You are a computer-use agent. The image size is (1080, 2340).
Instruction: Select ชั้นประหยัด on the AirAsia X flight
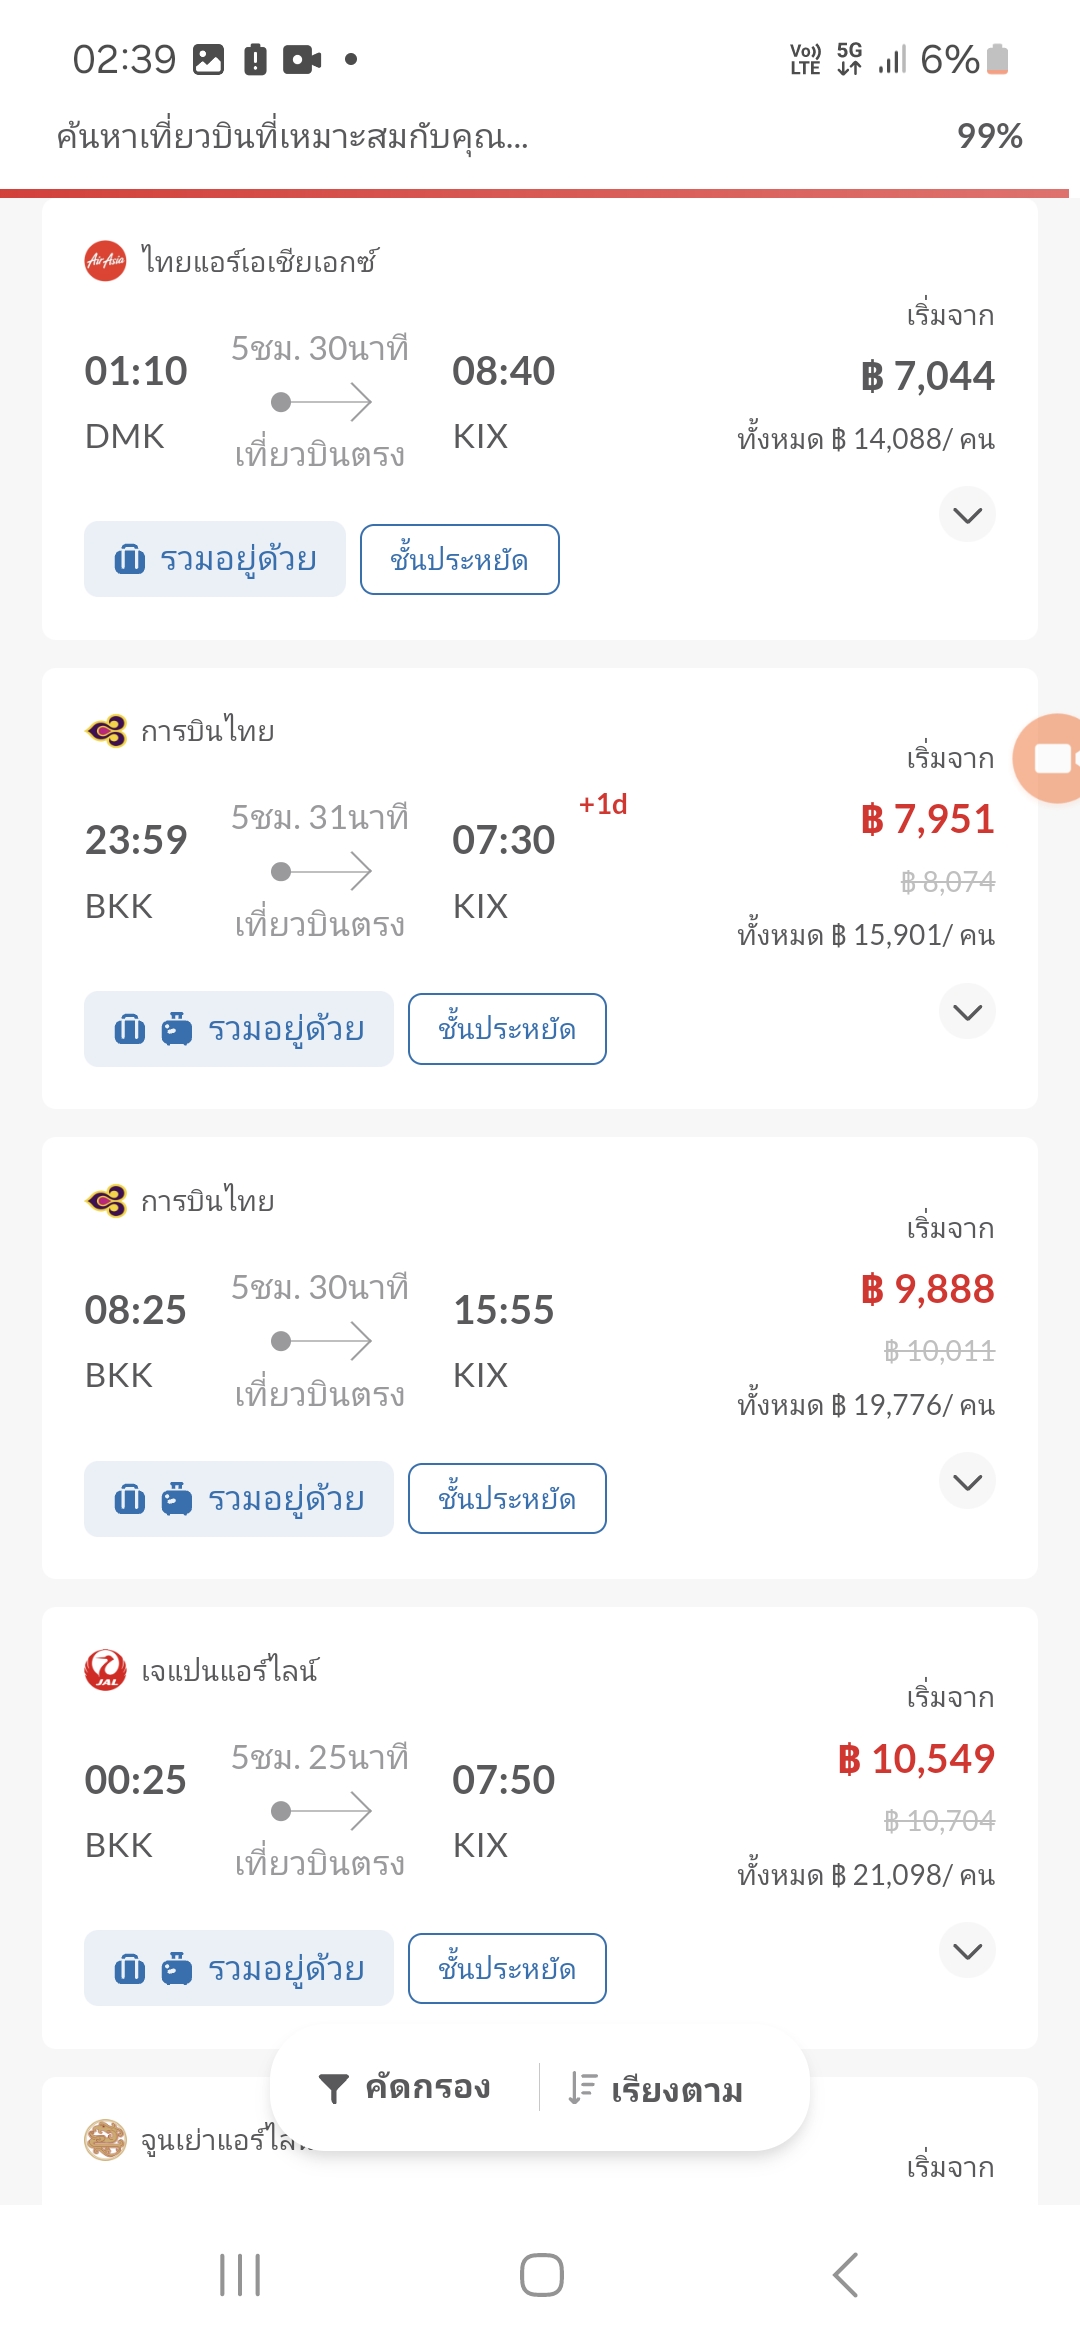(x=460, y=559)
